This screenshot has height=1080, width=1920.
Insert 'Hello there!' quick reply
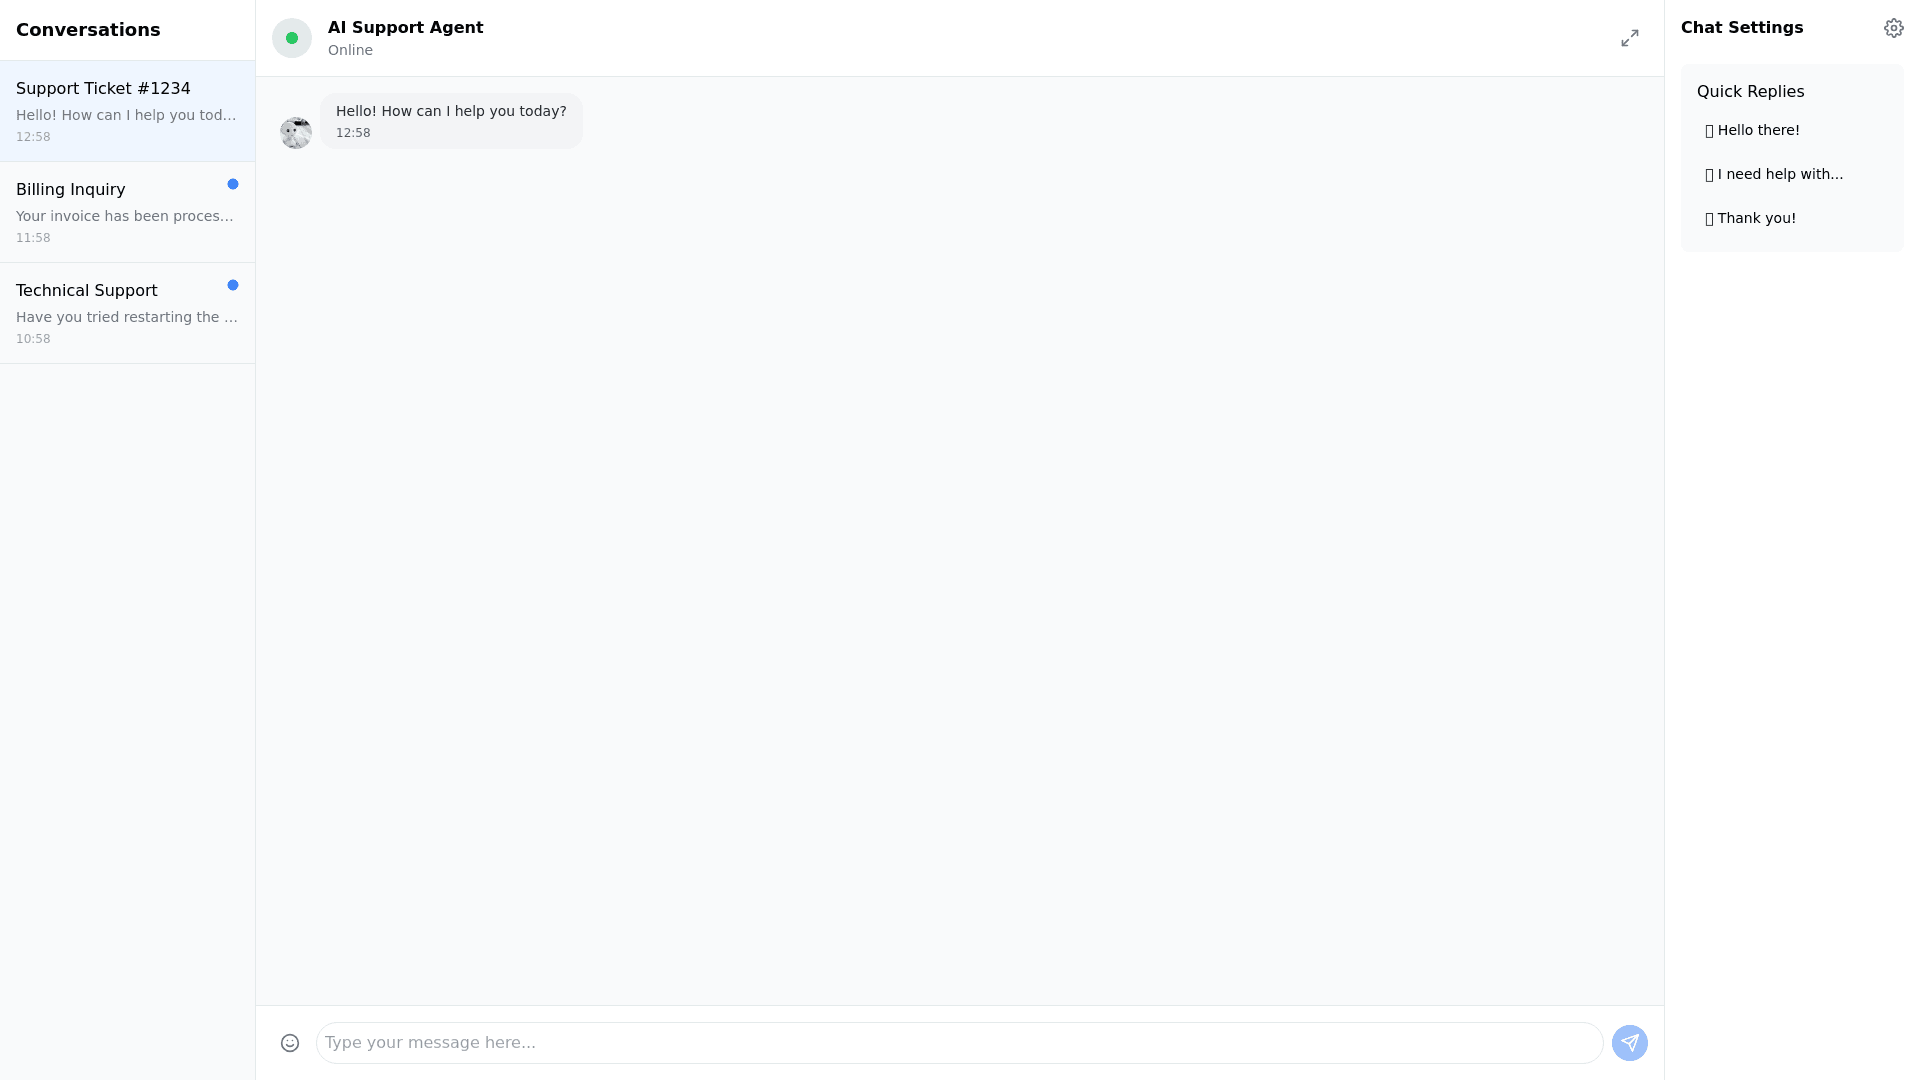click(x=1758, y=130)
